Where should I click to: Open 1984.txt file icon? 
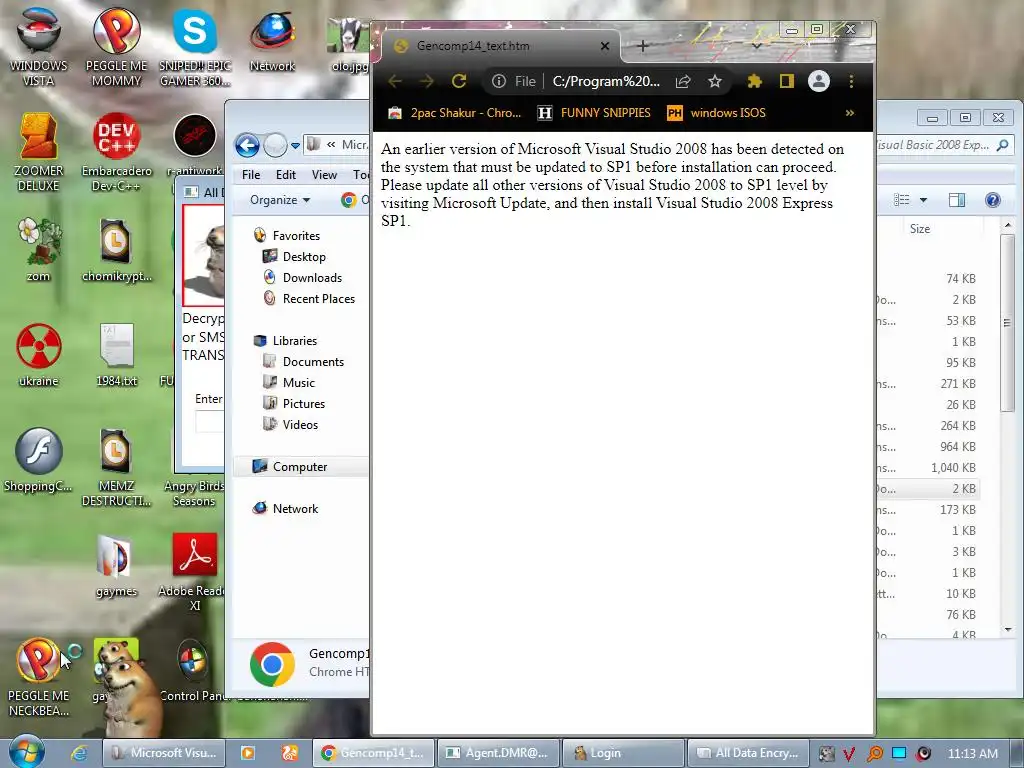[116, 354]
